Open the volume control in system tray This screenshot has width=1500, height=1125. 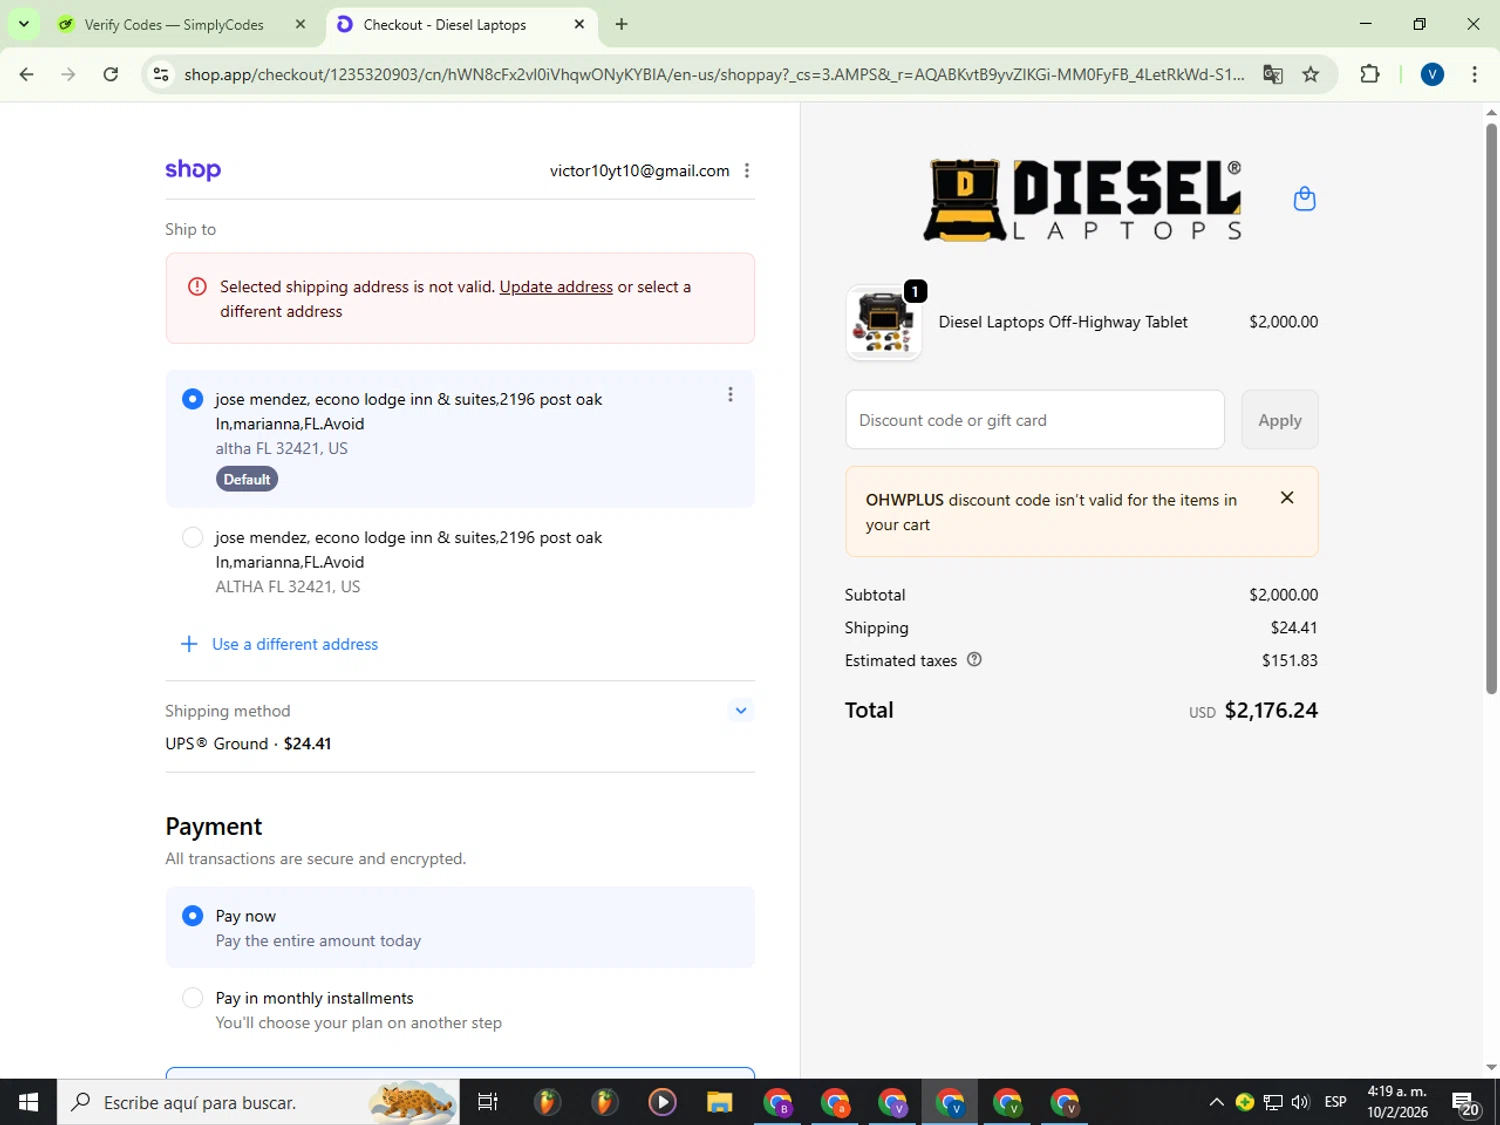tap(1300, 1102)
